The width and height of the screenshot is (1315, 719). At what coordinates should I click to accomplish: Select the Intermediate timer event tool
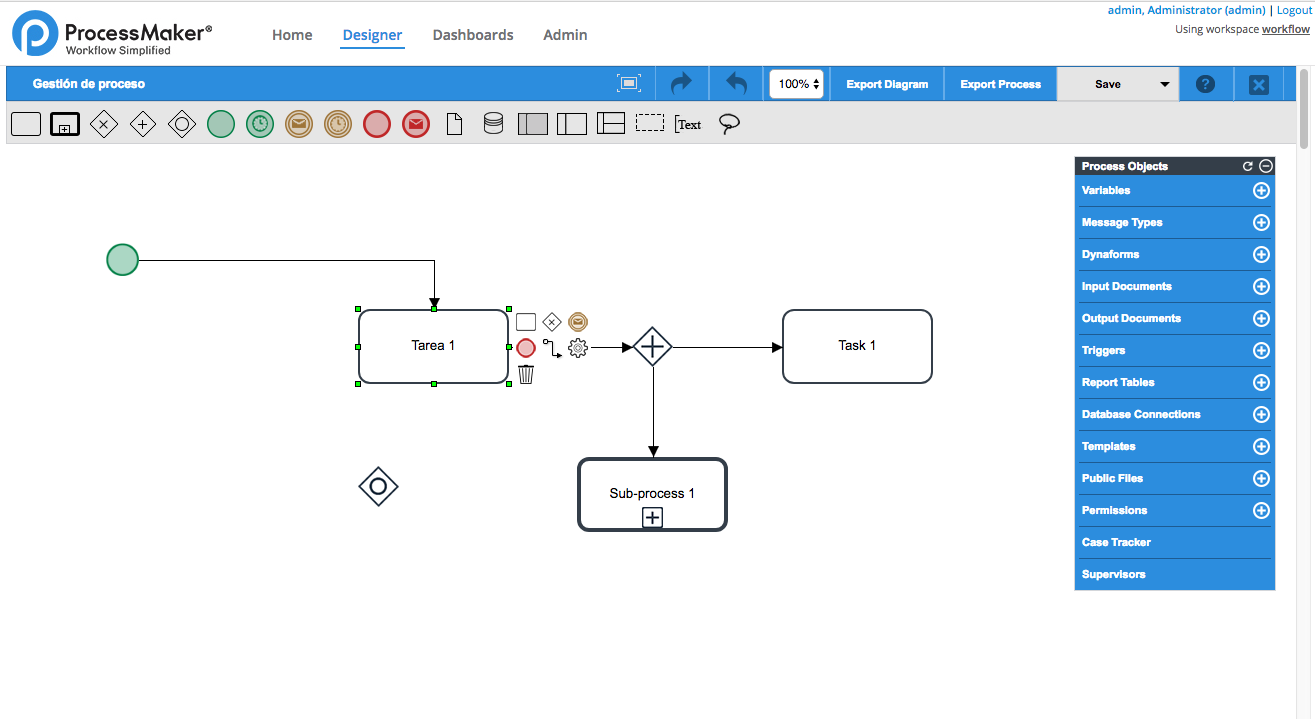pos(338,124)
